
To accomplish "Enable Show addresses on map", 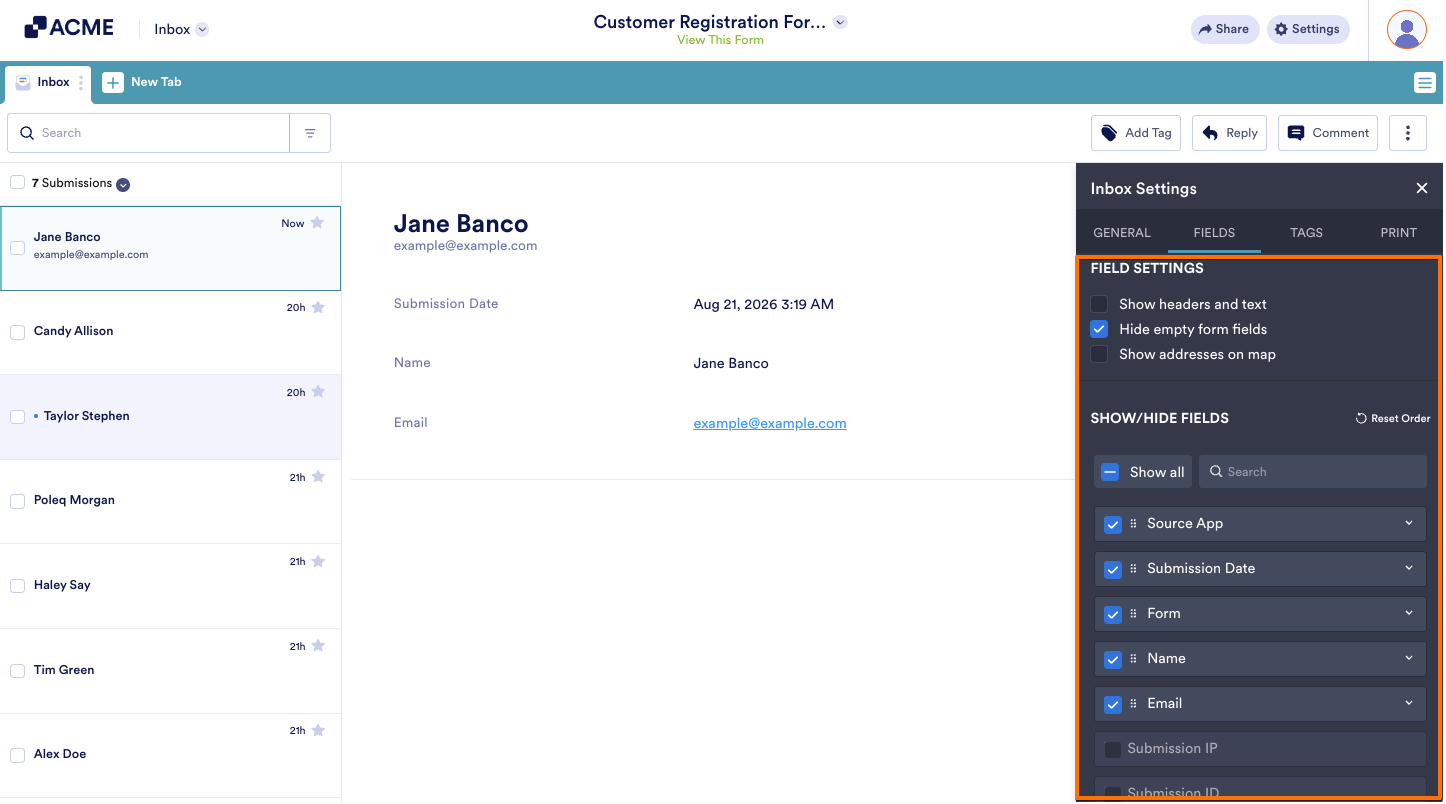I will (1099, 354).
